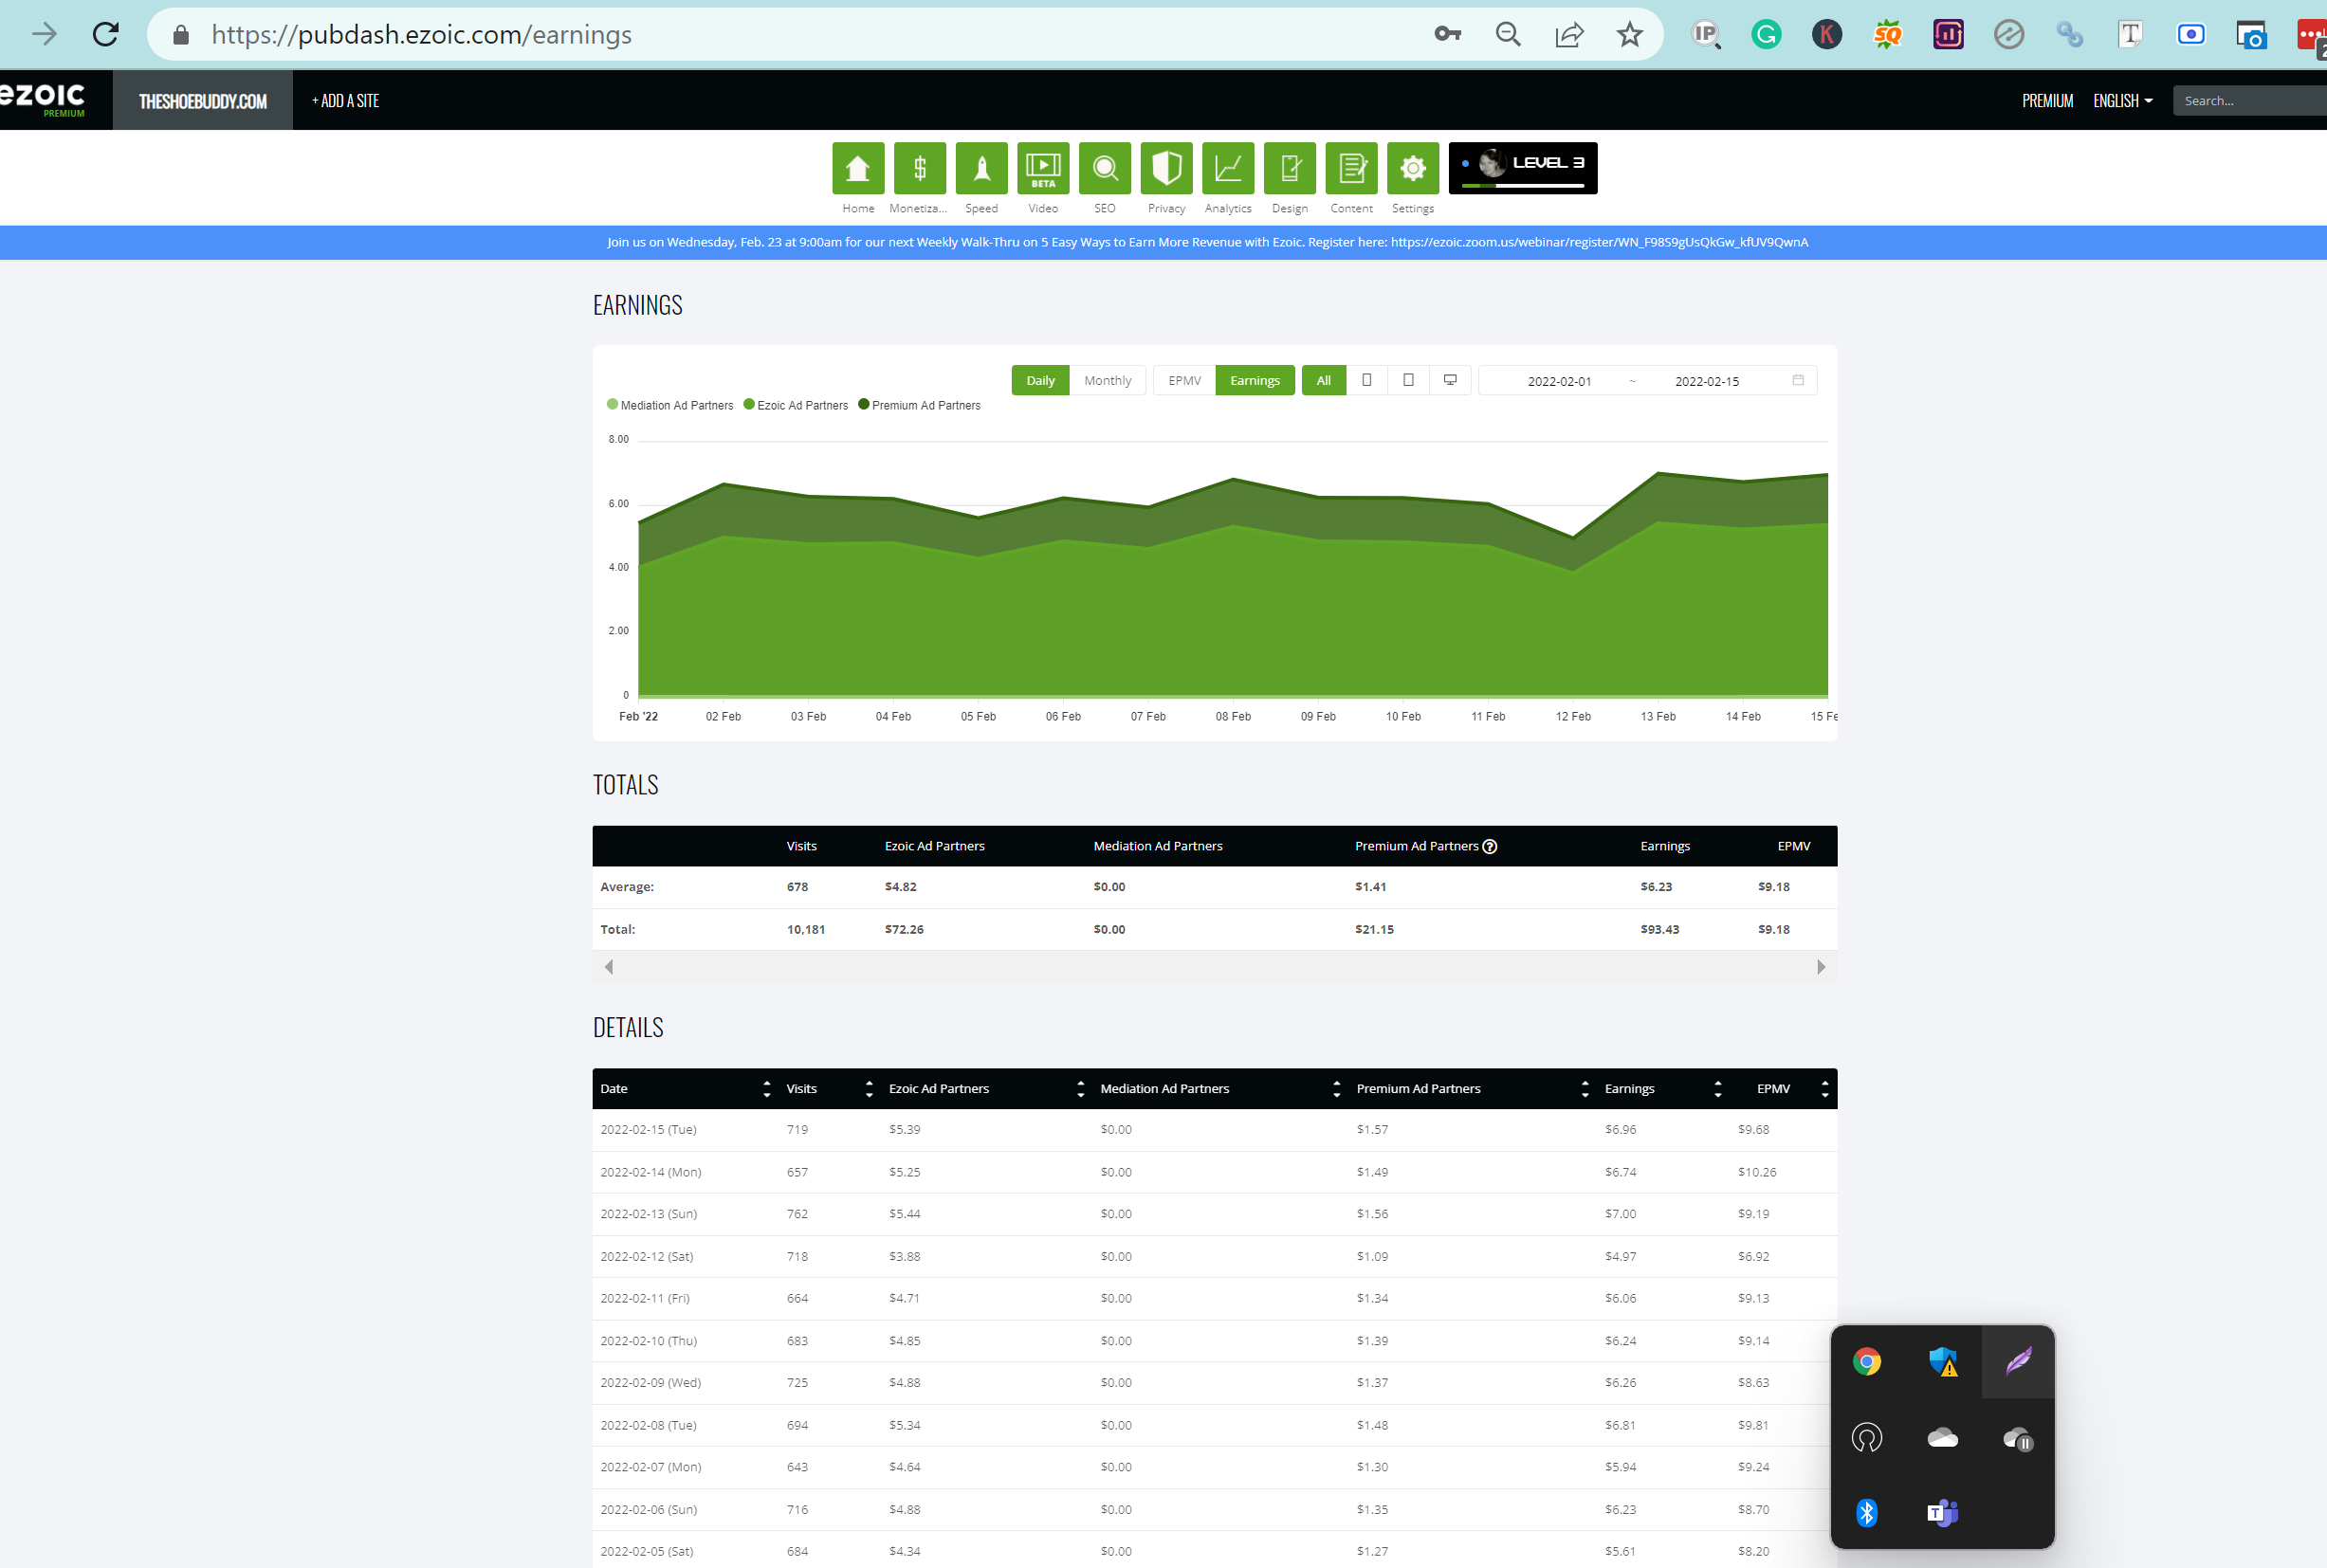Open the English language dropdown

(2122, 100)
